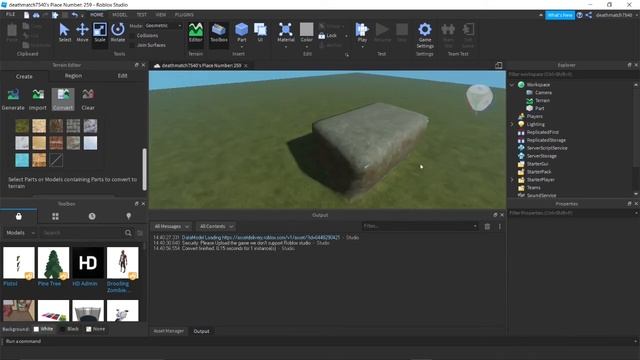Open the Creations tab in Toolbox
This screenshot has width=640, height=360.
(129, 216)
